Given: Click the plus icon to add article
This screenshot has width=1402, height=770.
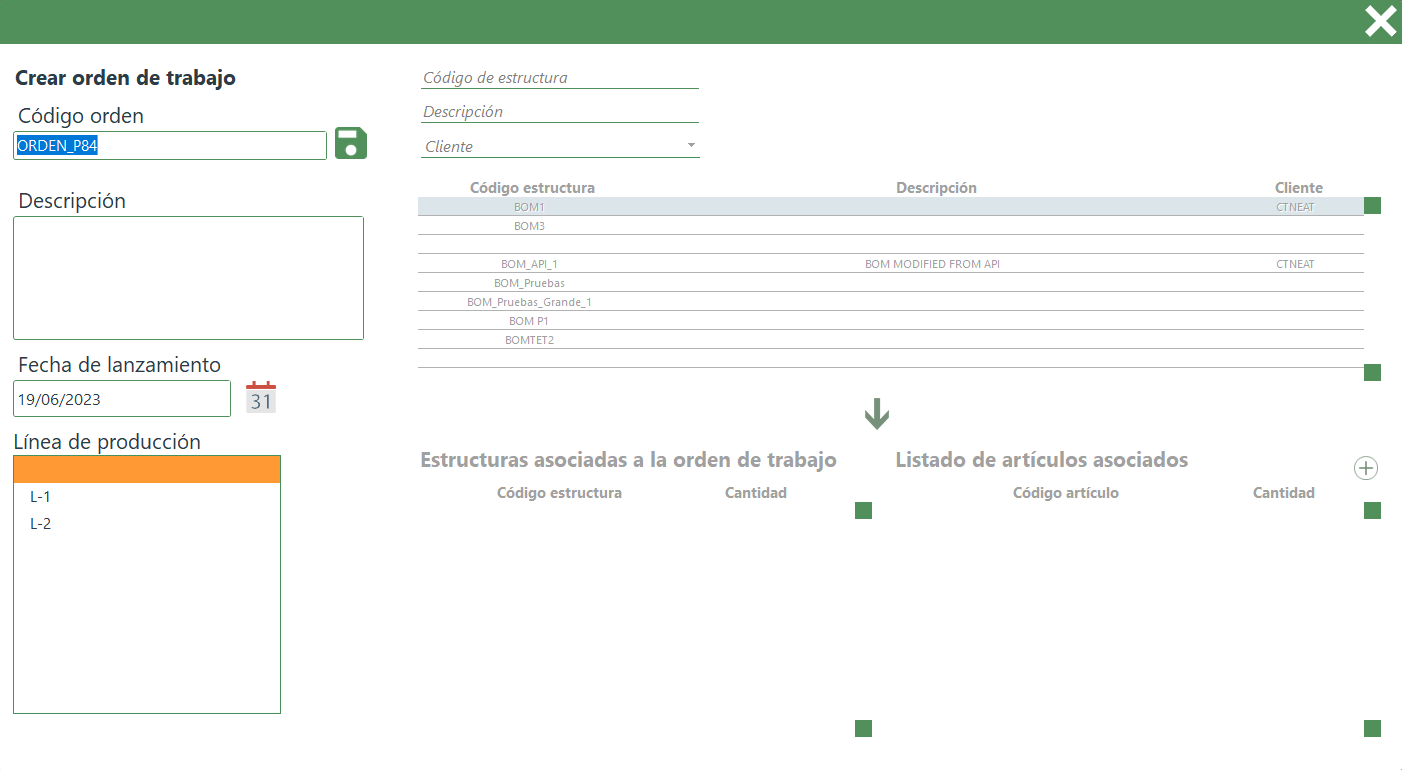Looking at the screenshot, I should coord(1366,468).
